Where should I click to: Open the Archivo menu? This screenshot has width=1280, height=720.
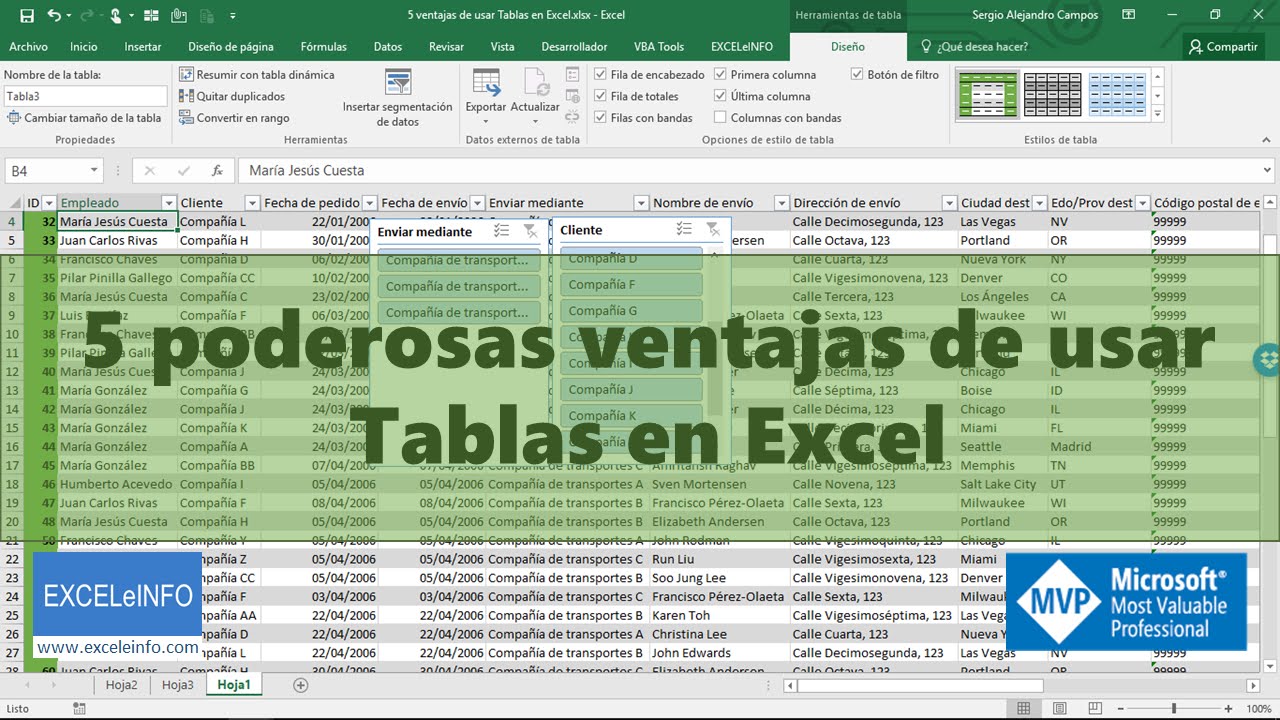(x=28, y=47)
